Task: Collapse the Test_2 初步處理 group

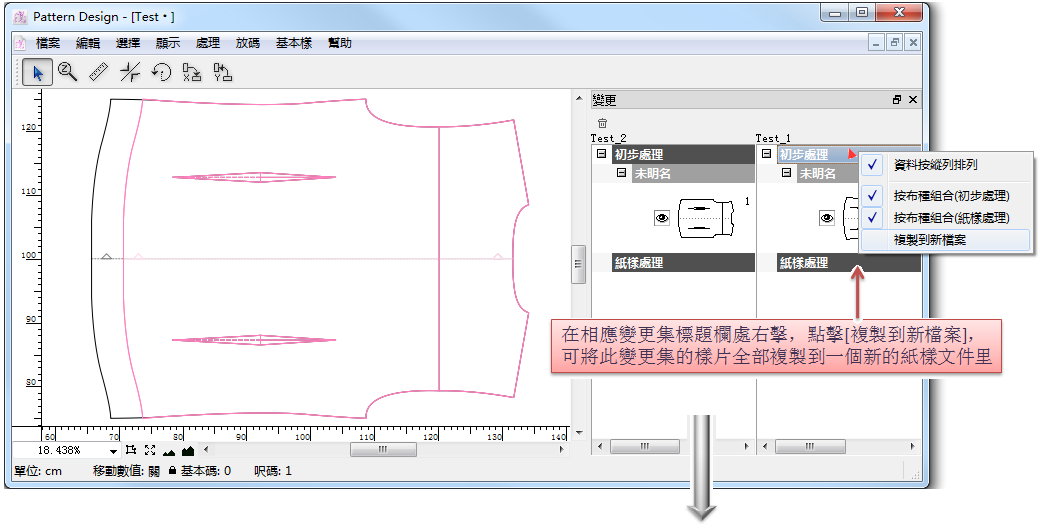Action: click(601, 155)
